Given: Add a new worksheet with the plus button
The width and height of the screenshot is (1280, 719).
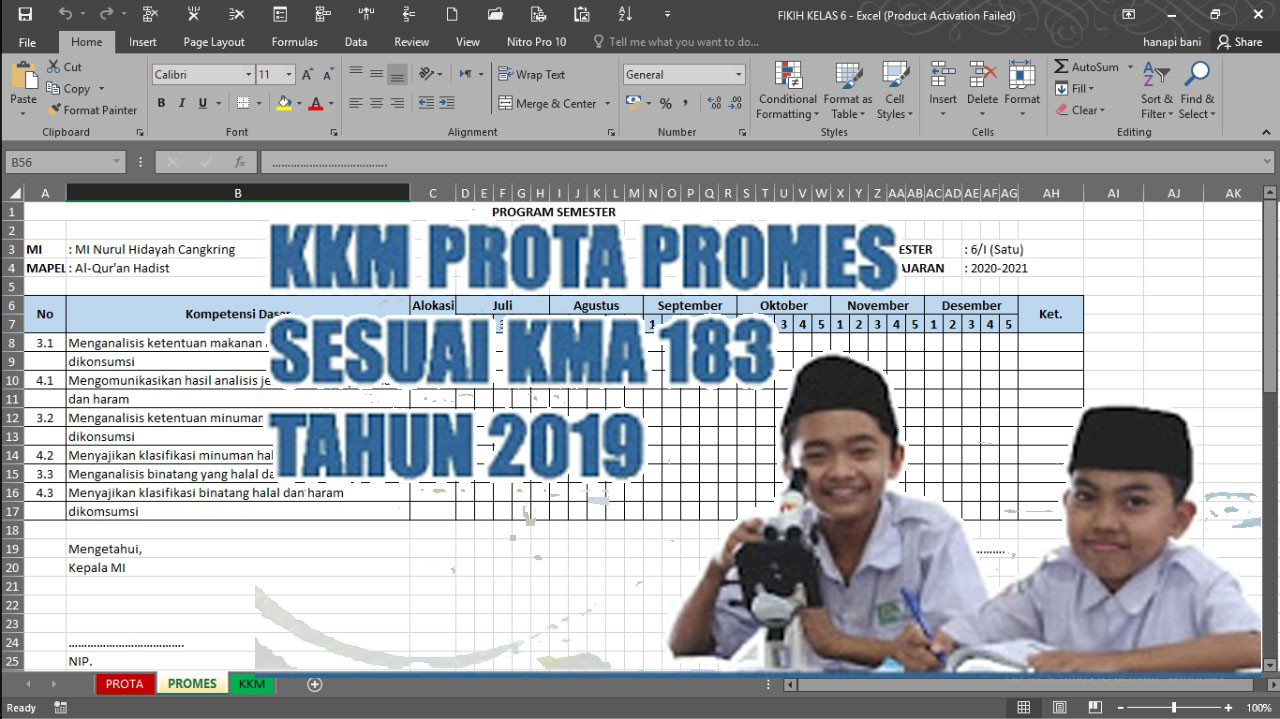Looking at the screenshot, I should pyautogui.click(x=314, y=683).
